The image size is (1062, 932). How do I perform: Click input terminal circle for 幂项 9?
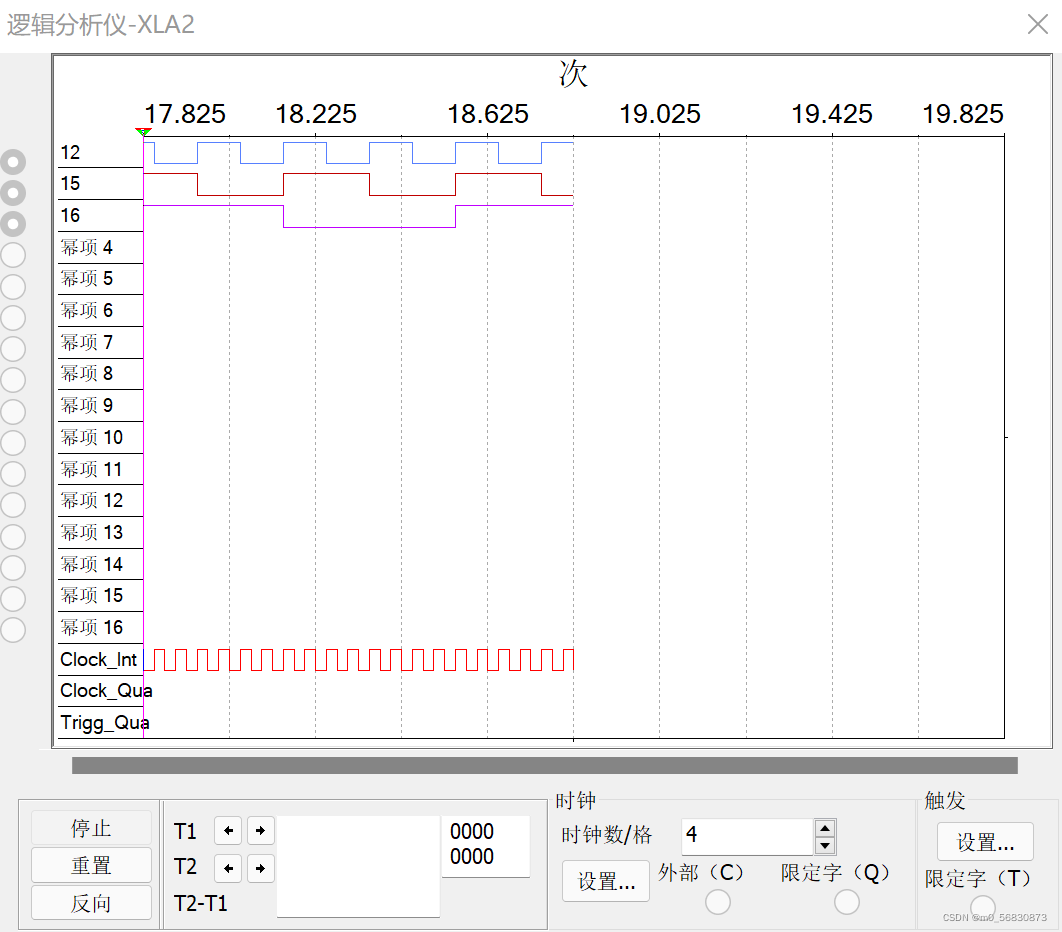point(13,412)
